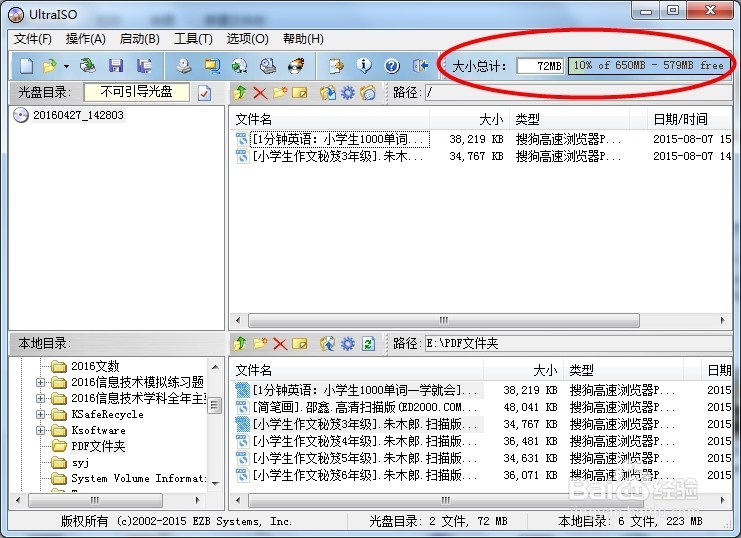
Task: Open the About info icon
Action: (364, 66)
